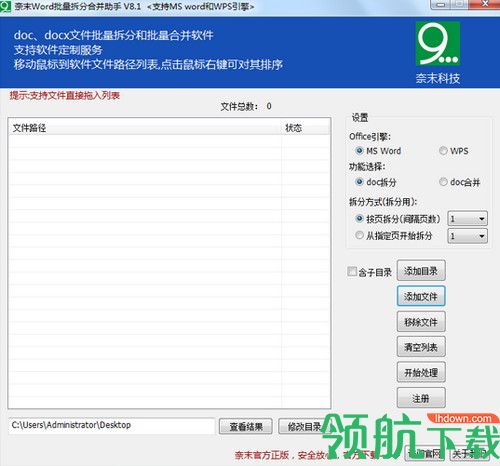Click the 清空列表 button
Image resolution: width=500 pixels, height=466 pixels.
coord(421,347)
